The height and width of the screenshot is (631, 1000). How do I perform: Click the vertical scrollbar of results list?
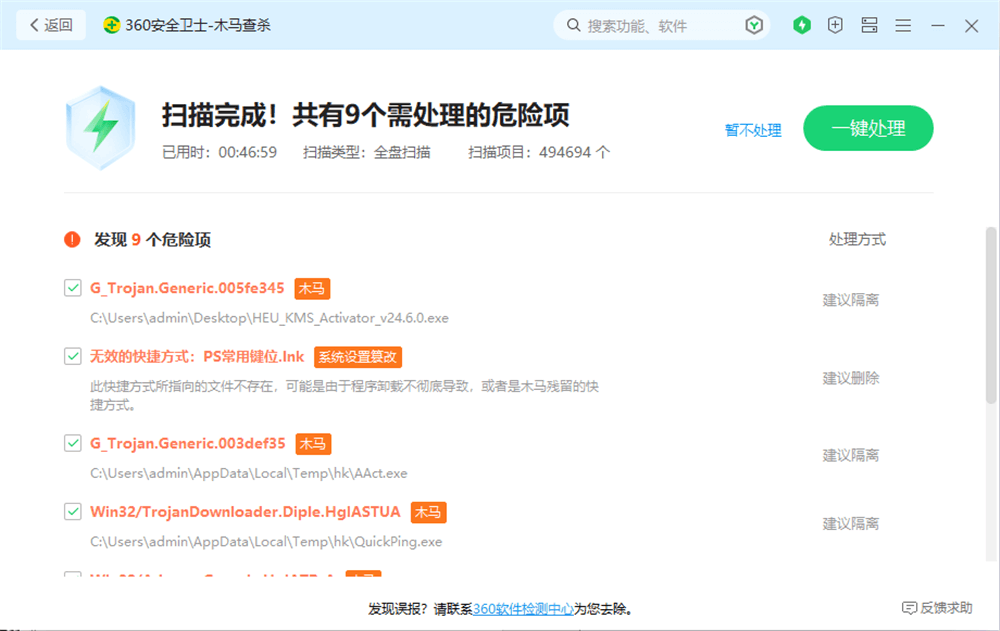(x=991, y=315)
